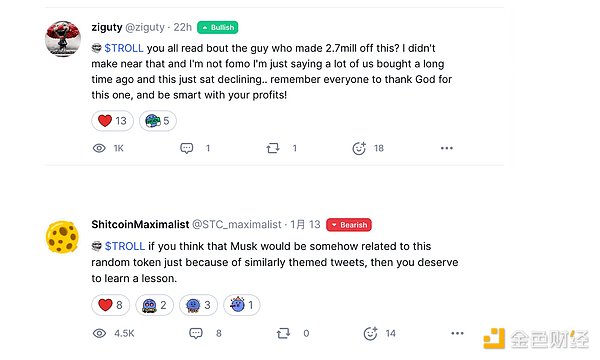Toggle heart reaction with 13 likes

pos(112,121)
